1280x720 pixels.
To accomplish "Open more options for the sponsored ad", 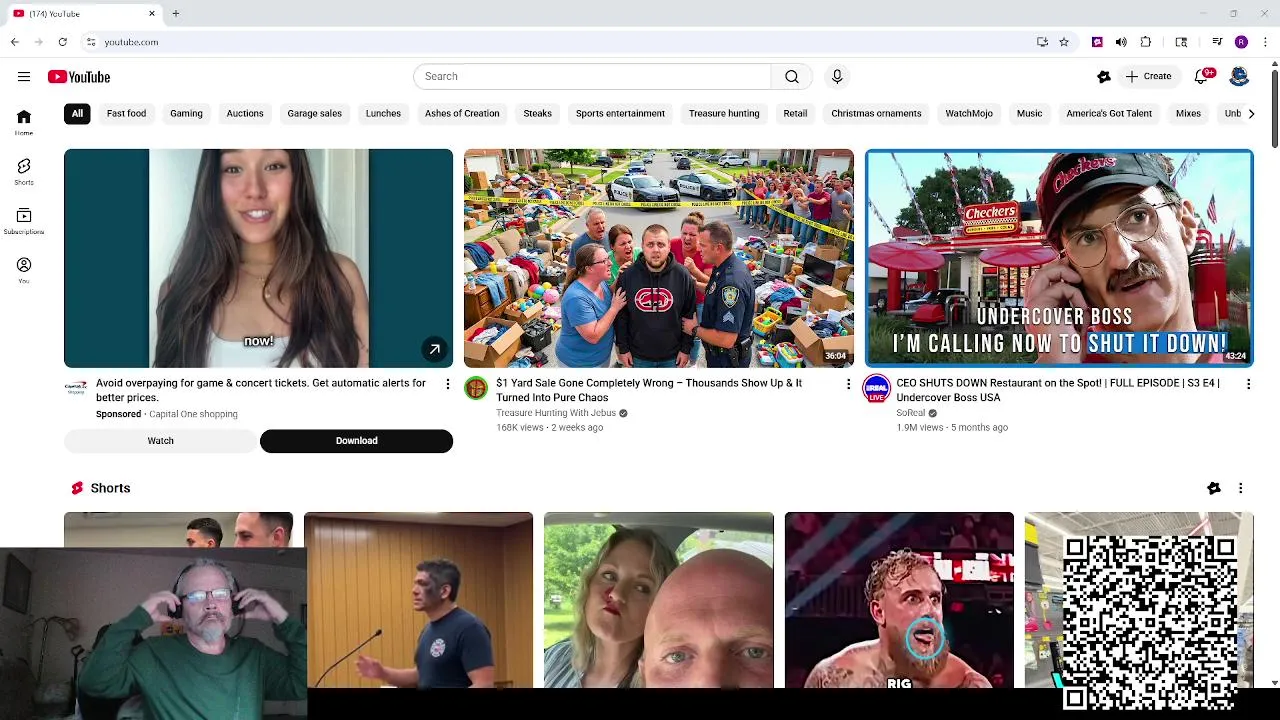I will coord(447,384).
